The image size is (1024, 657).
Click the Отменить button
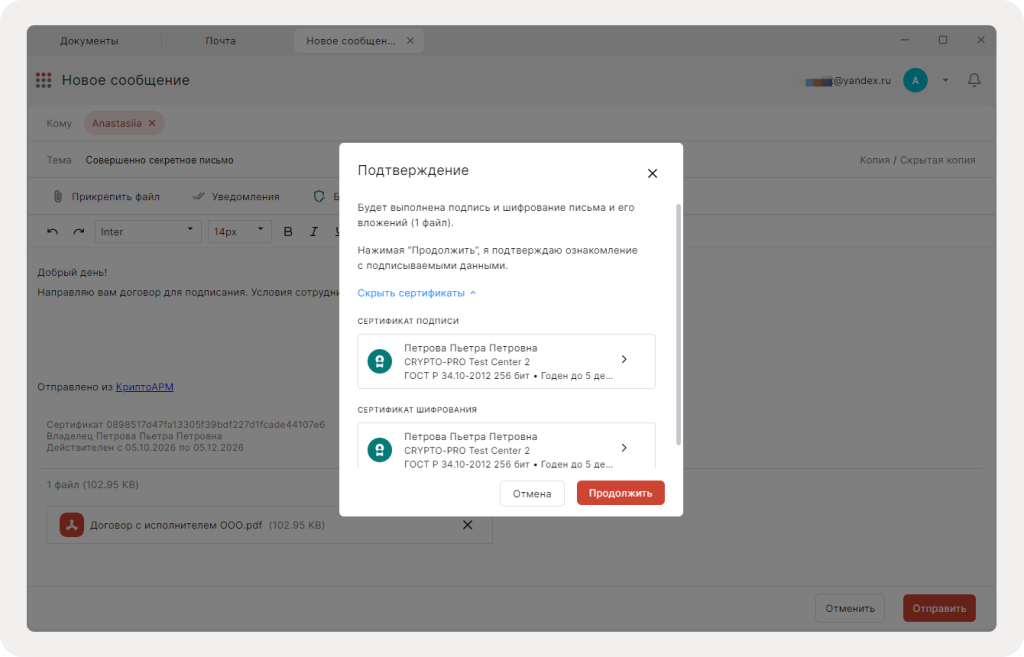(x=850, y=608)
